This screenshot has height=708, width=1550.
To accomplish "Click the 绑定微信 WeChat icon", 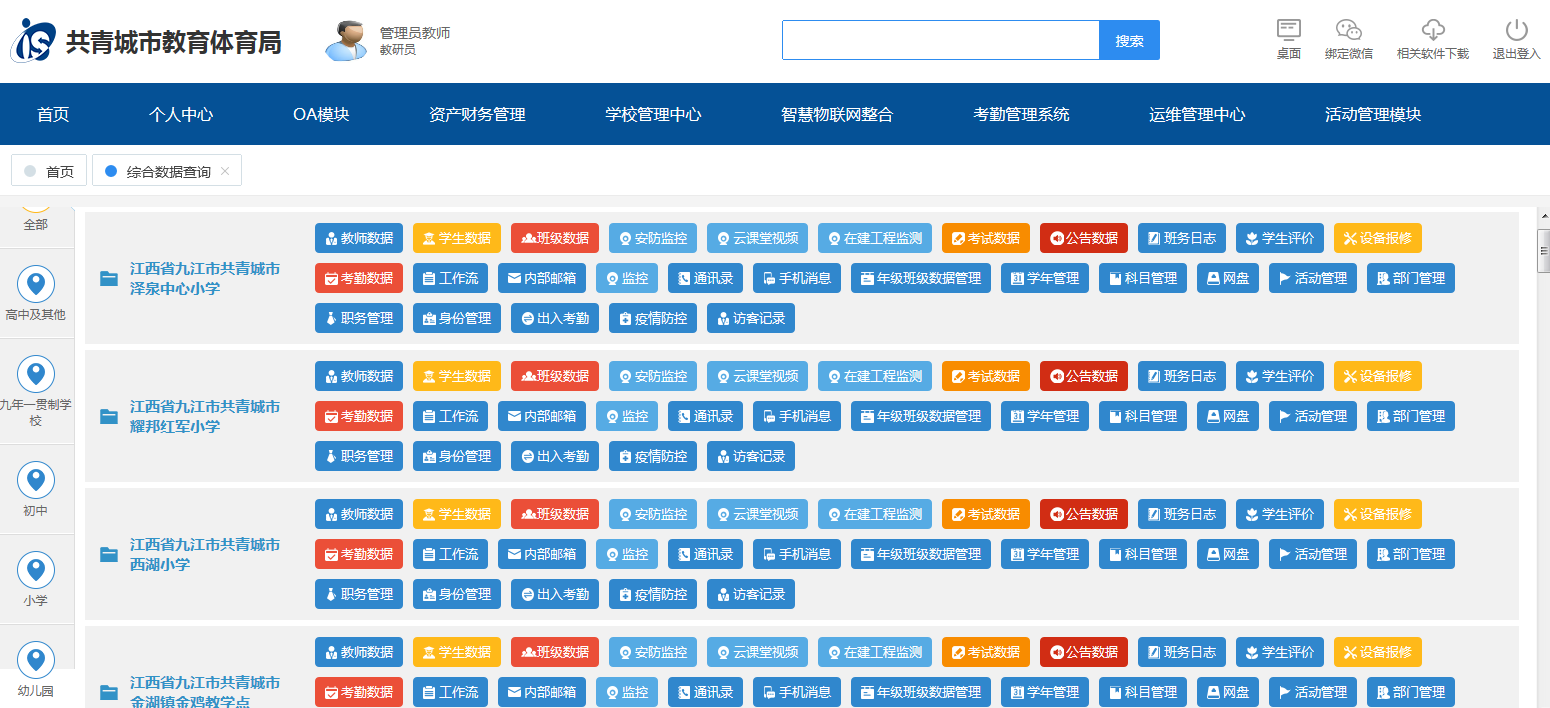I will click(1349, 30).
